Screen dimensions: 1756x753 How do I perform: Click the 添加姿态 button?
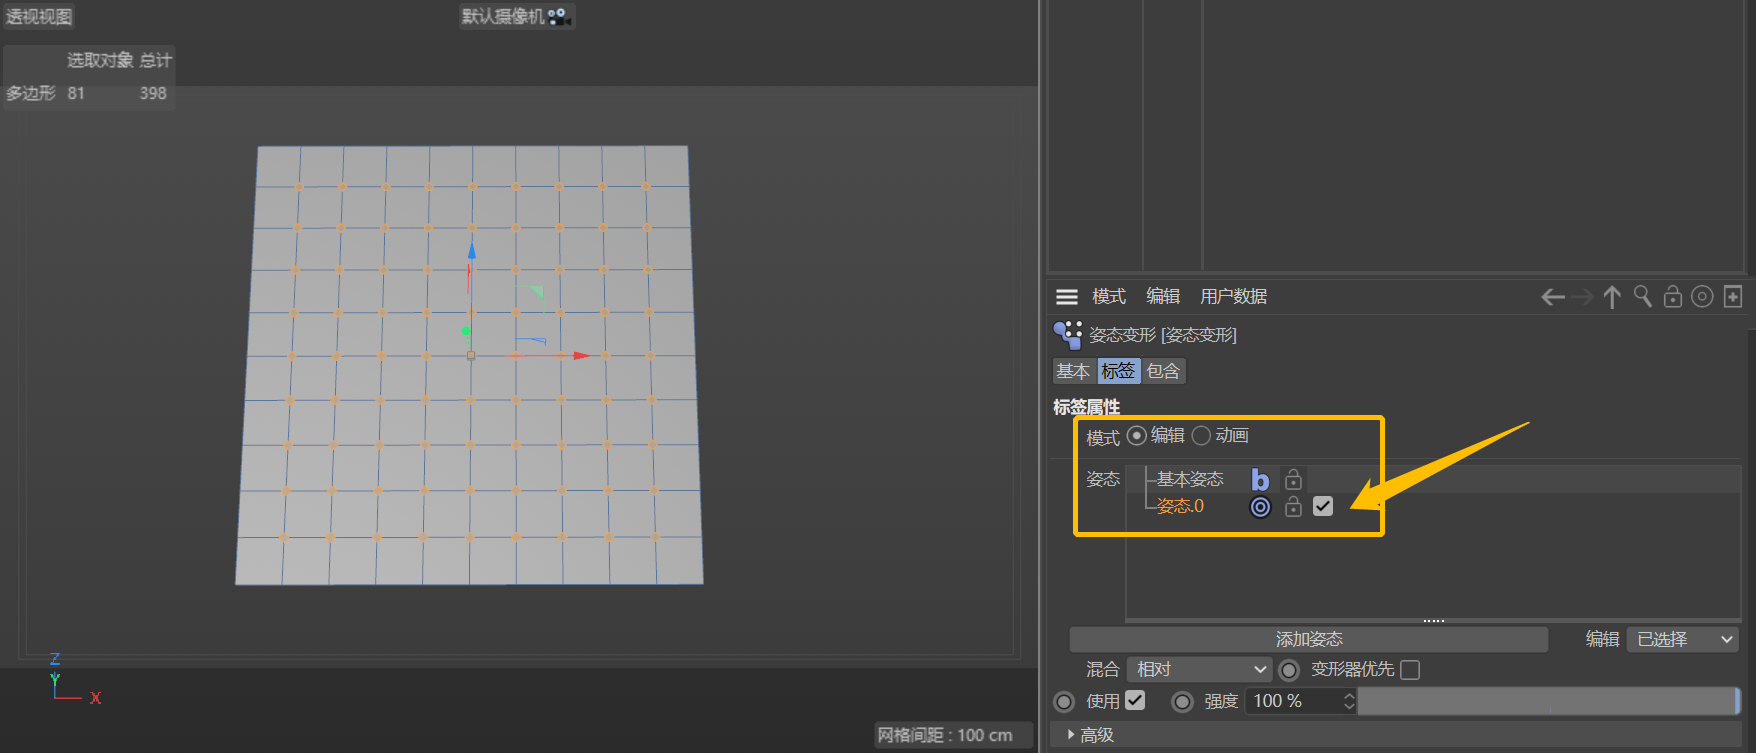[1309, 639]
